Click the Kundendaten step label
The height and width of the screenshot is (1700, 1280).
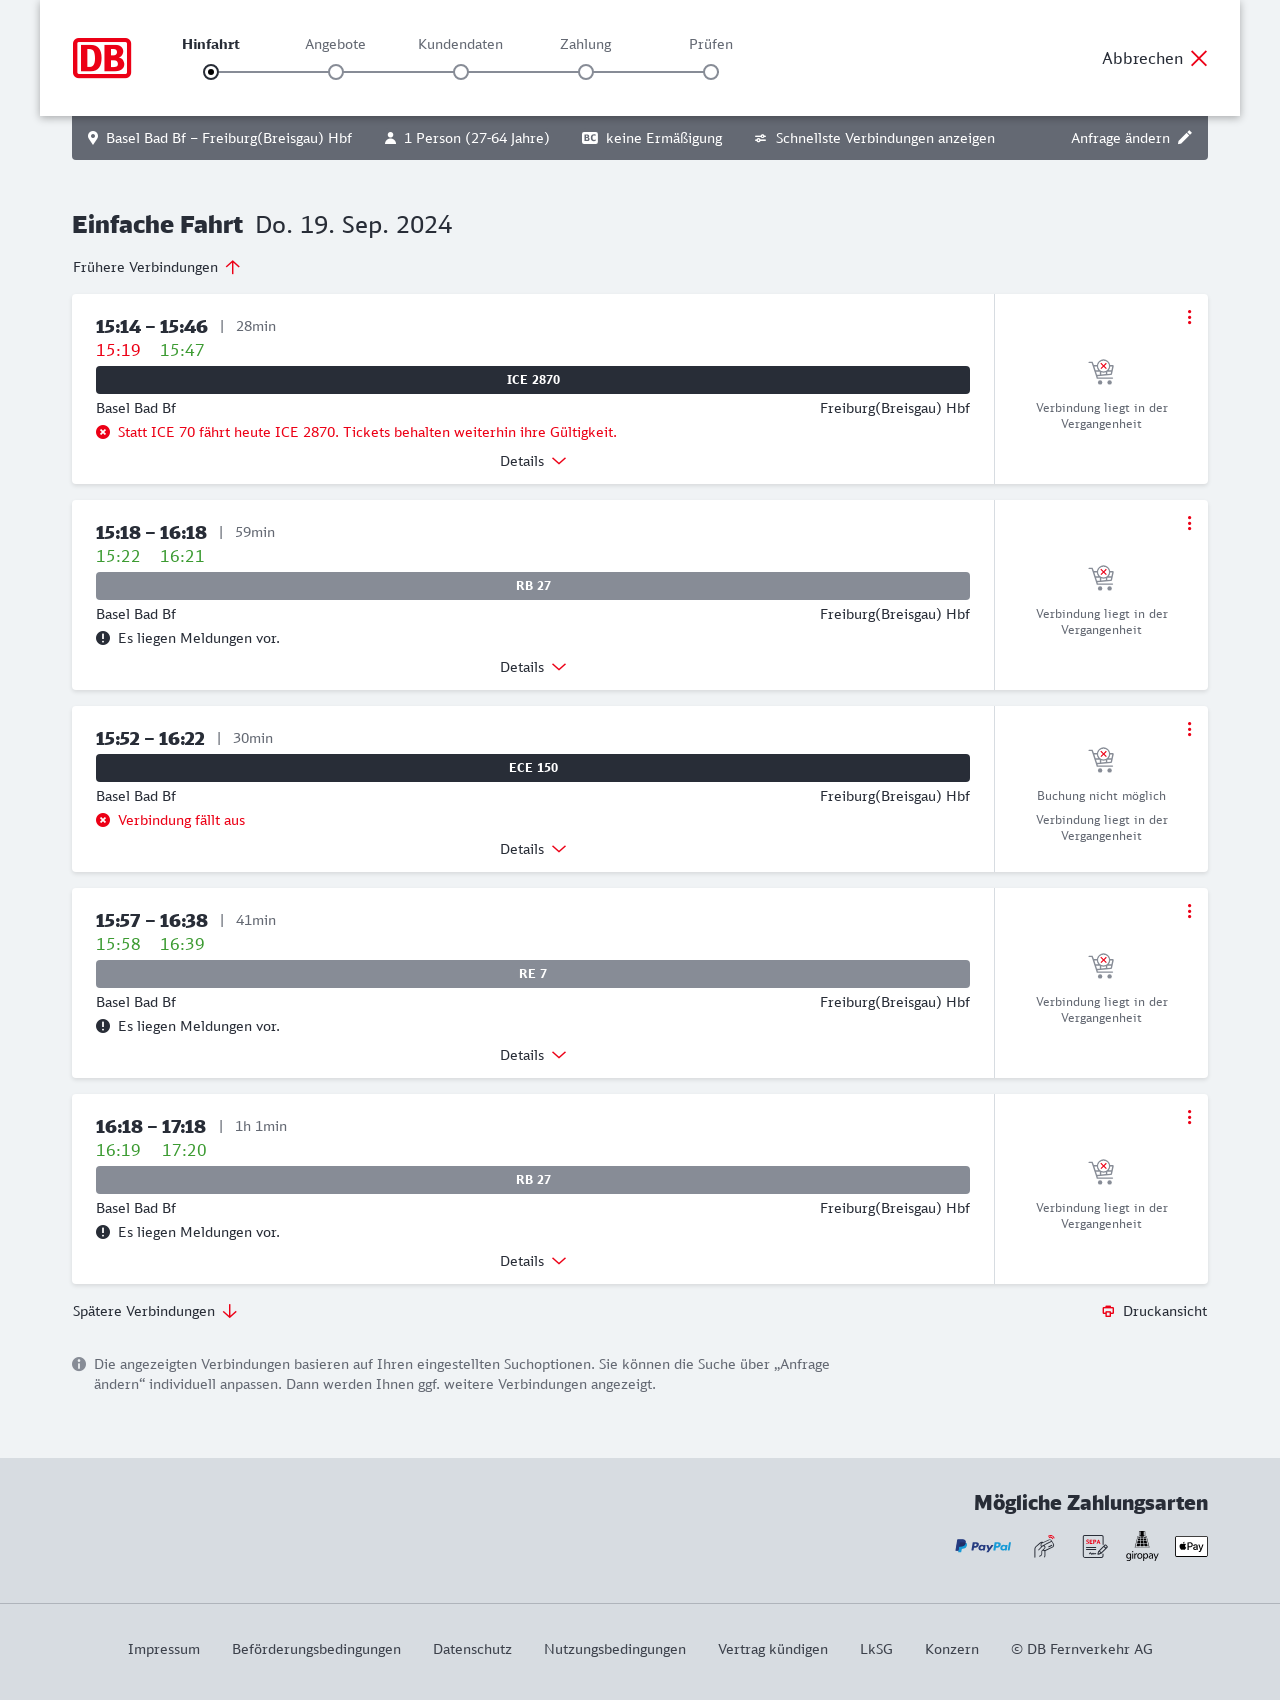point(460,44)
